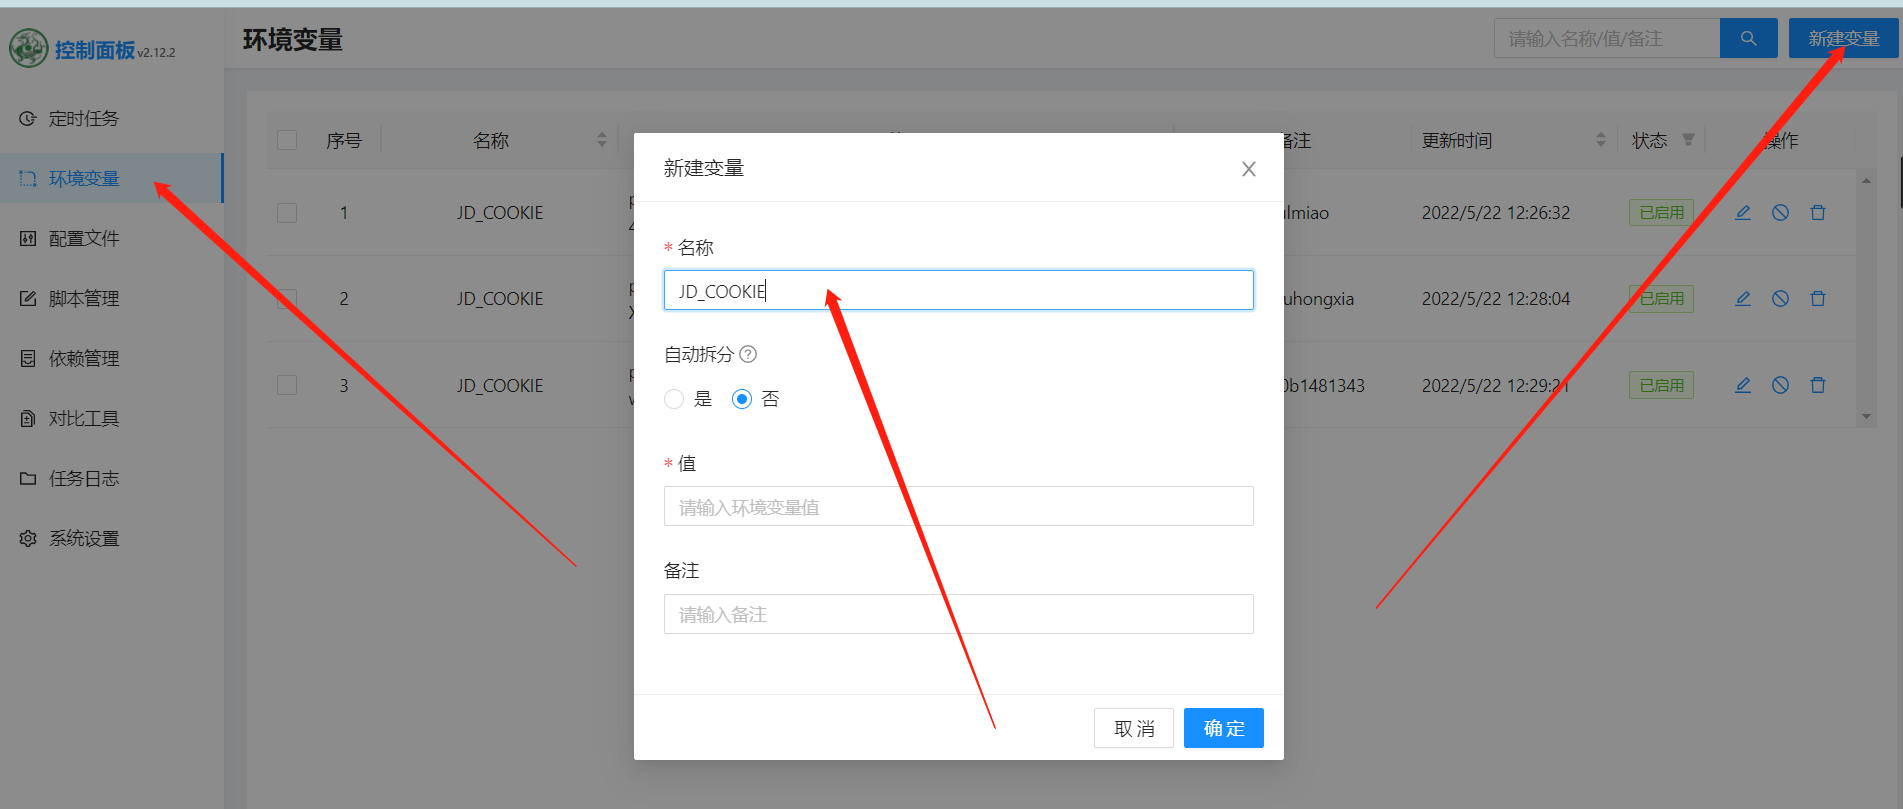Focus the 备注 input field
Viewport: 1903px width, 809px height.
click(x=958, y=614)
